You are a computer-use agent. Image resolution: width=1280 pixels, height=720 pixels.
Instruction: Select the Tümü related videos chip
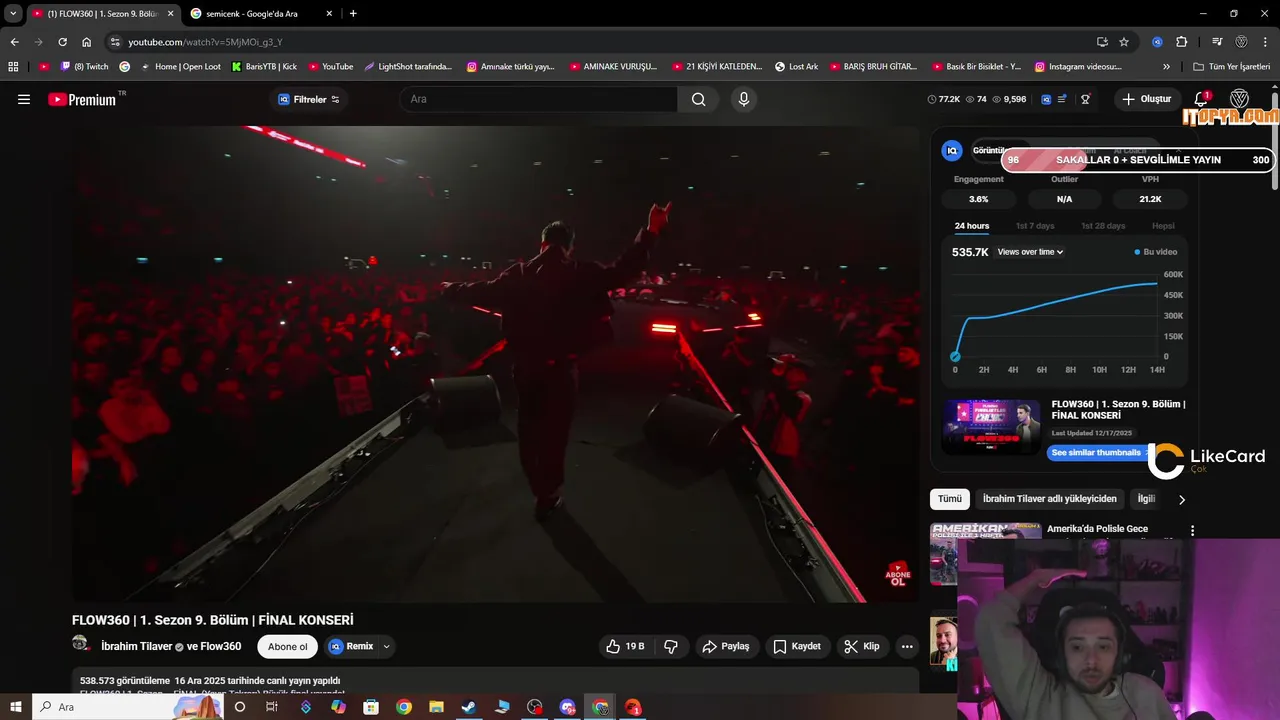coord(949,499)
